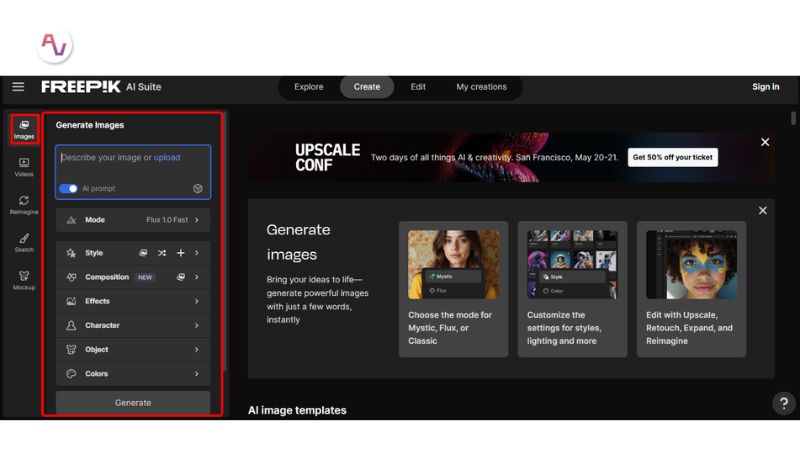Image resolution: width=800 pixels, height=450 pixels.
Task: Open the hamburger menu icon
Action: coord(18,87)
